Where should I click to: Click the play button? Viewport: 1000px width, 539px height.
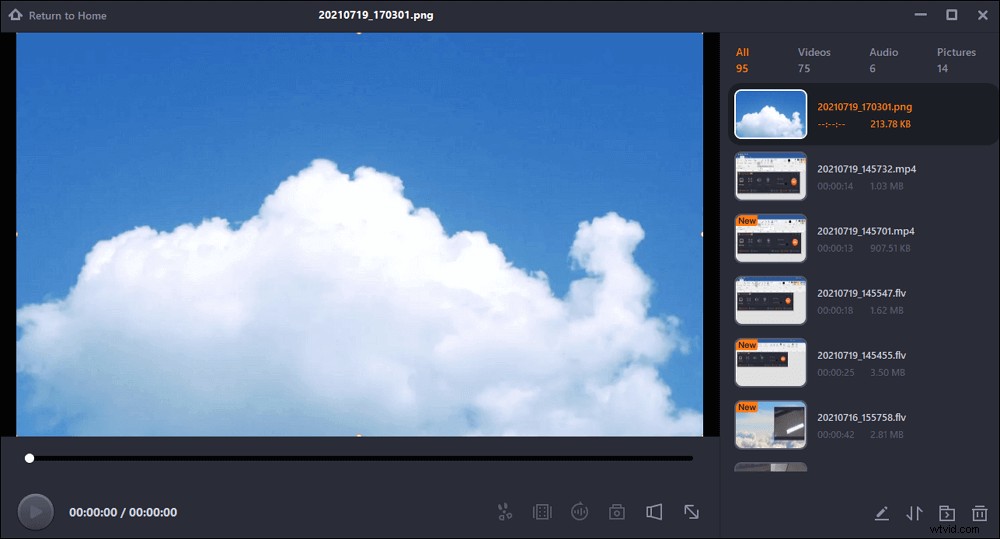pos(35,512)
